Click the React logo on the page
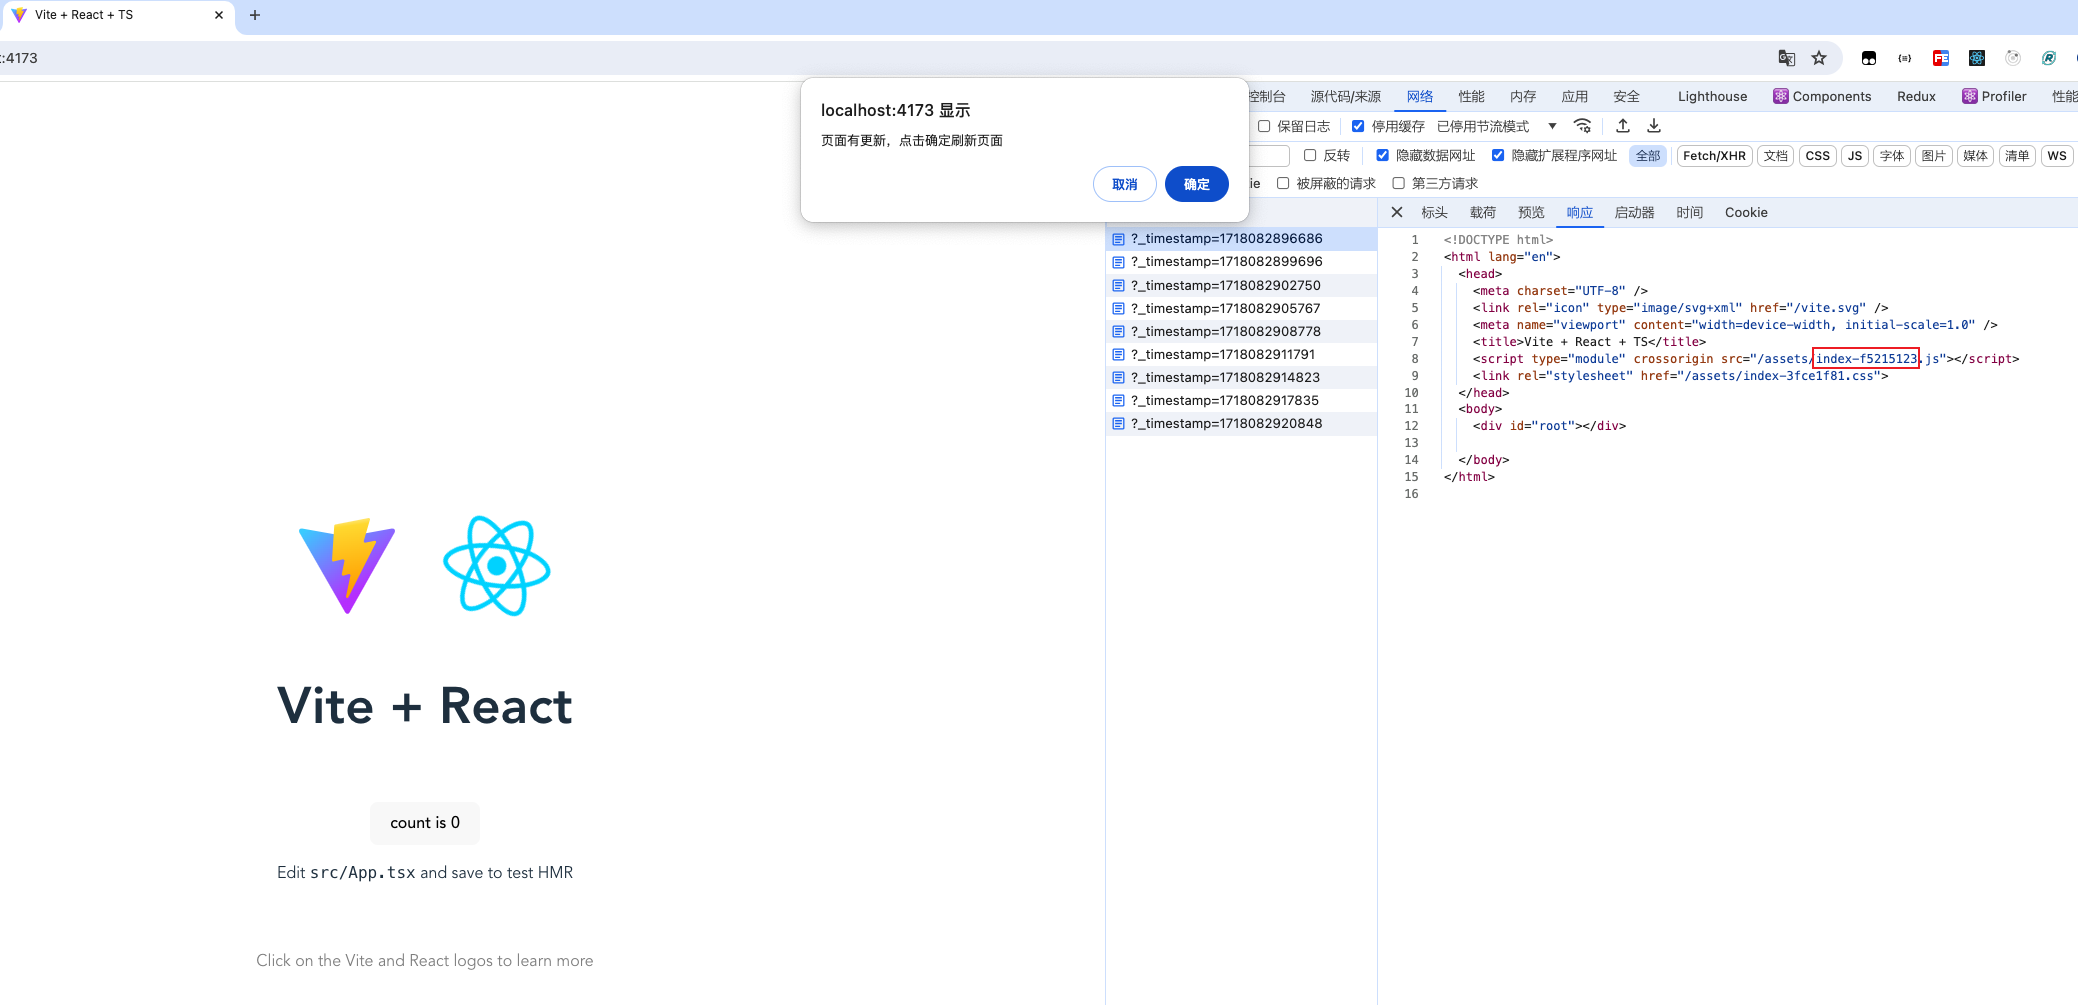The image size is (2078, 1005). pyautogui.click(x=497, y=566)
